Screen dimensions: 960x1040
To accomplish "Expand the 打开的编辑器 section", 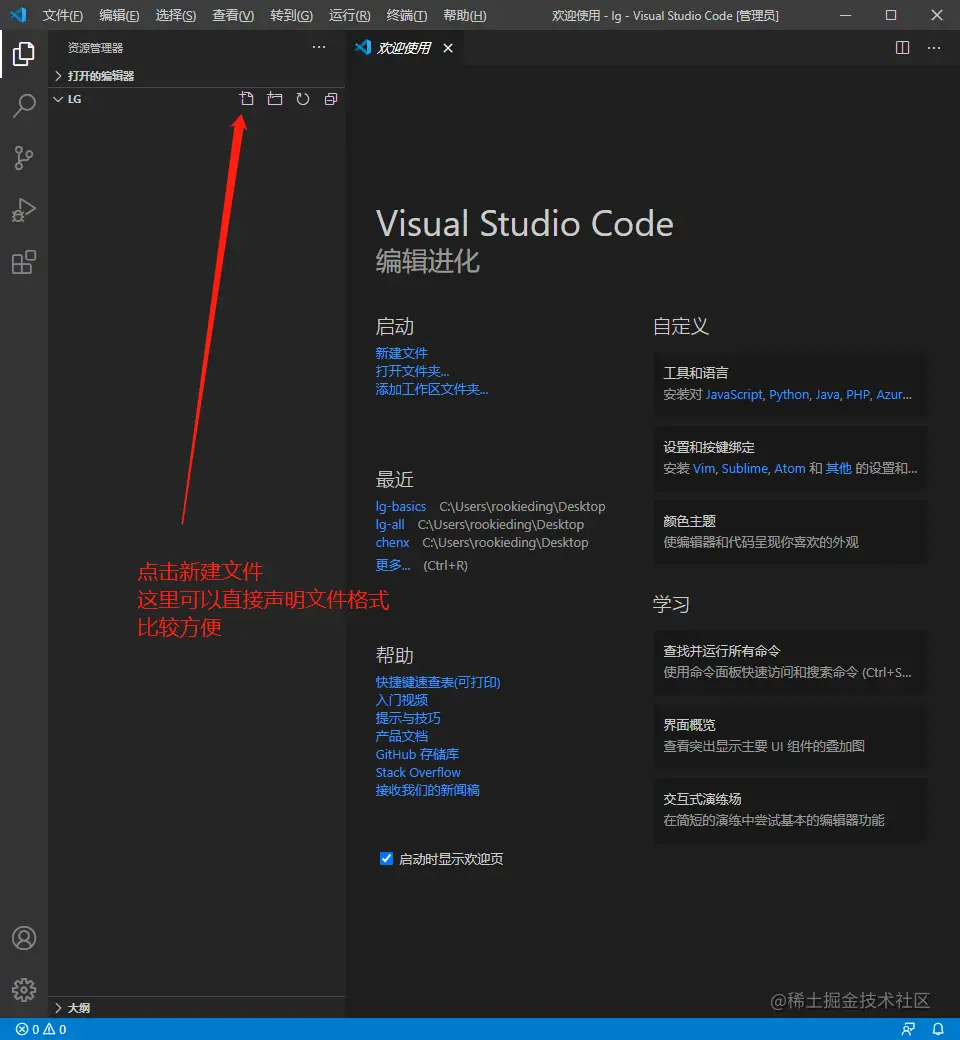I will coord(196,76).
